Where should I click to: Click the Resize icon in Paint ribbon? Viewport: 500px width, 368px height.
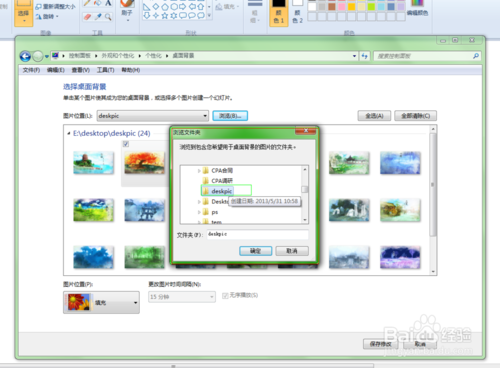tap(38, 6)
